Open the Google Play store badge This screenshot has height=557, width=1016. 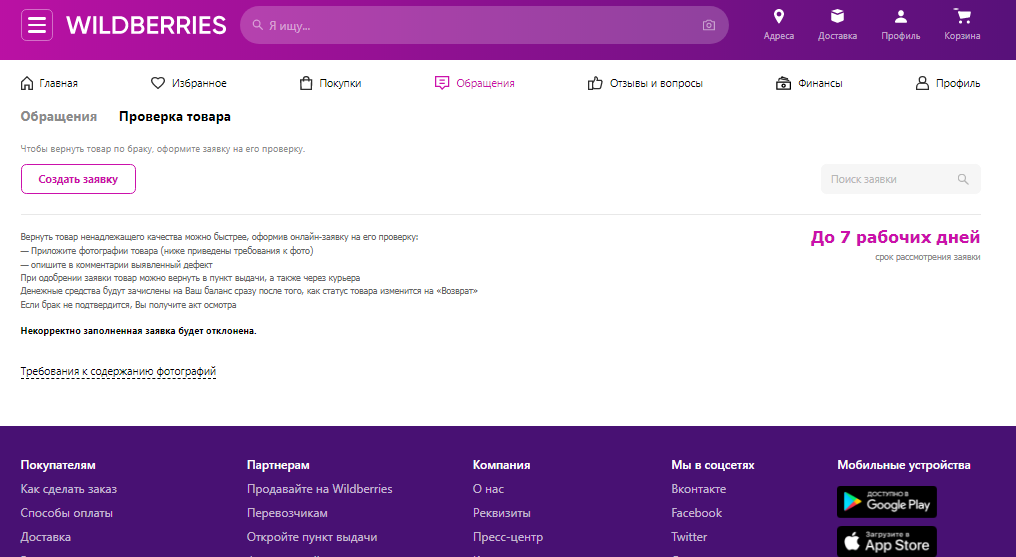click(x=886, y=501)
